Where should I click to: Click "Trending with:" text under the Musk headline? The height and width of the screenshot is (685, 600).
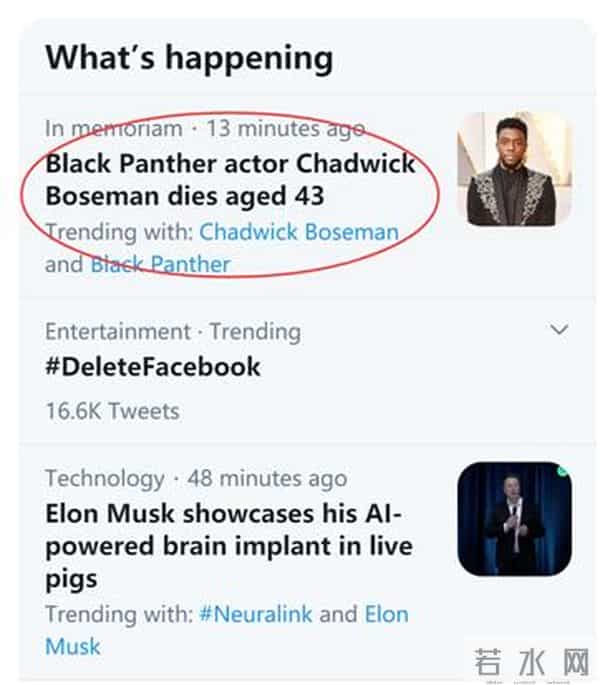(x=119, y=613)
